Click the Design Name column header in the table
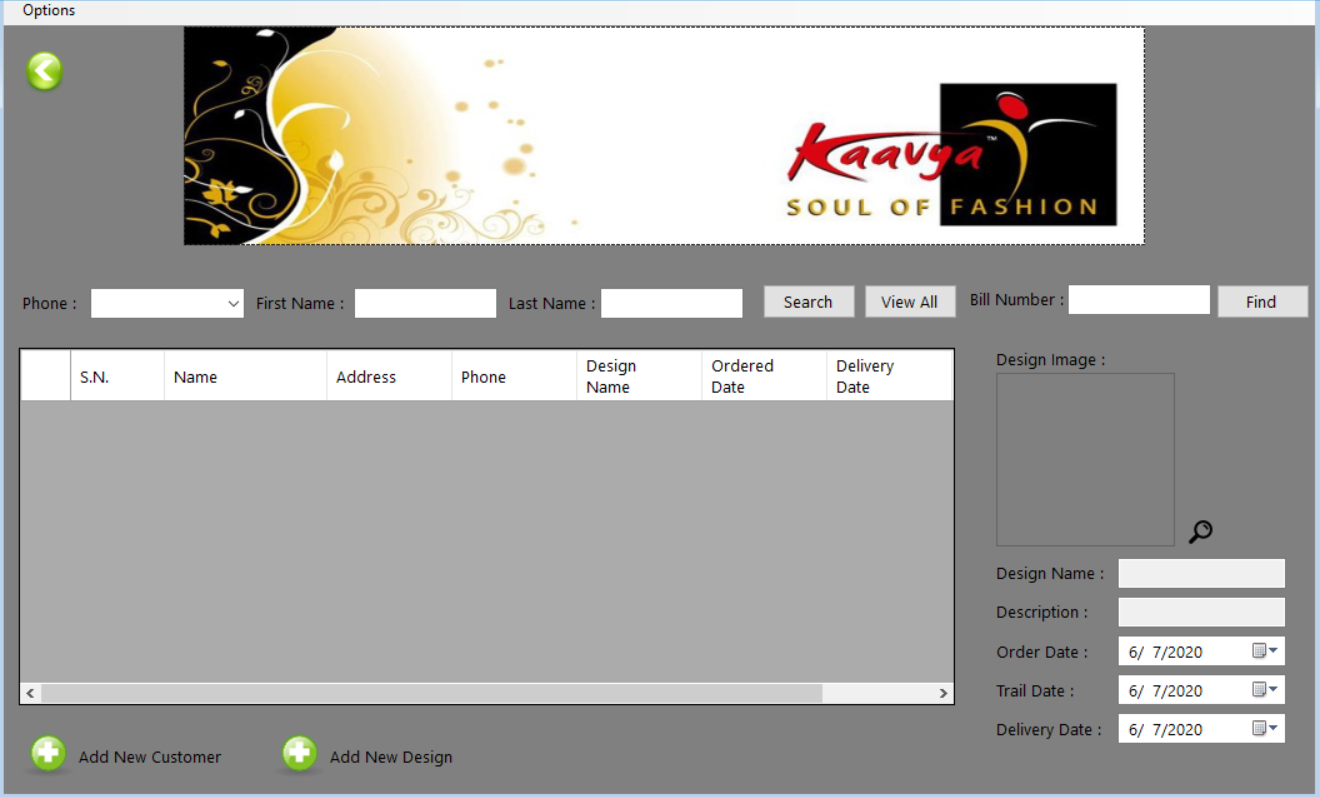 pos(639,376)
